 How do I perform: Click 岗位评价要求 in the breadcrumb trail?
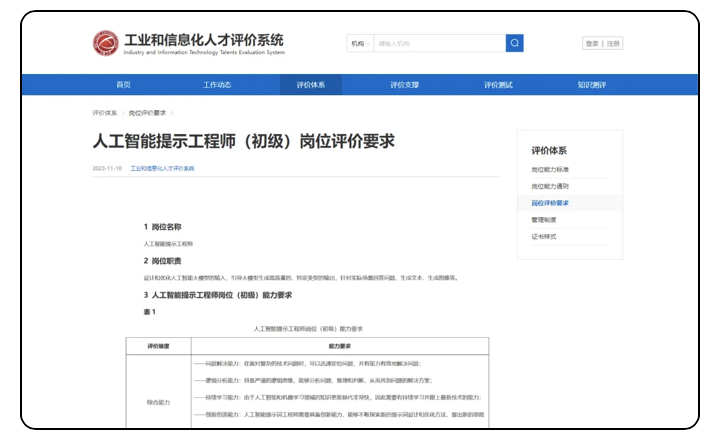[147, 113]
